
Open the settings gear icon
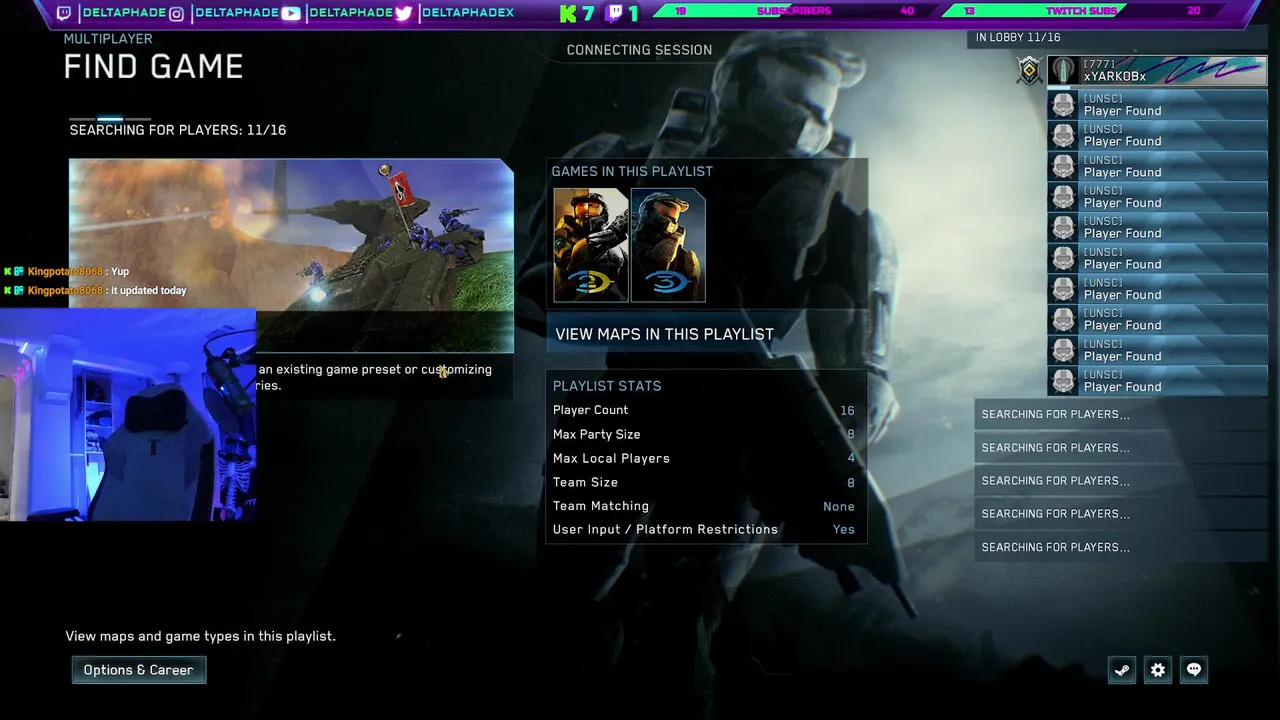1158,670
